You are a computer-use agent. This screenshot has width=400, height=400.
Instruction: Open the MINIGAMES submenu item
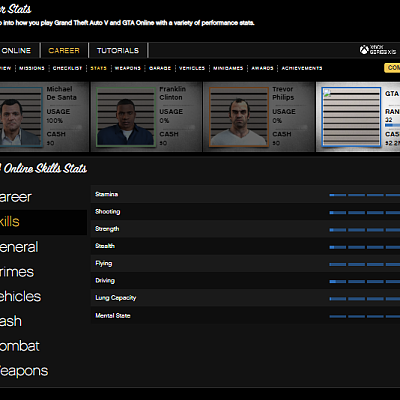tap(228, 68)
